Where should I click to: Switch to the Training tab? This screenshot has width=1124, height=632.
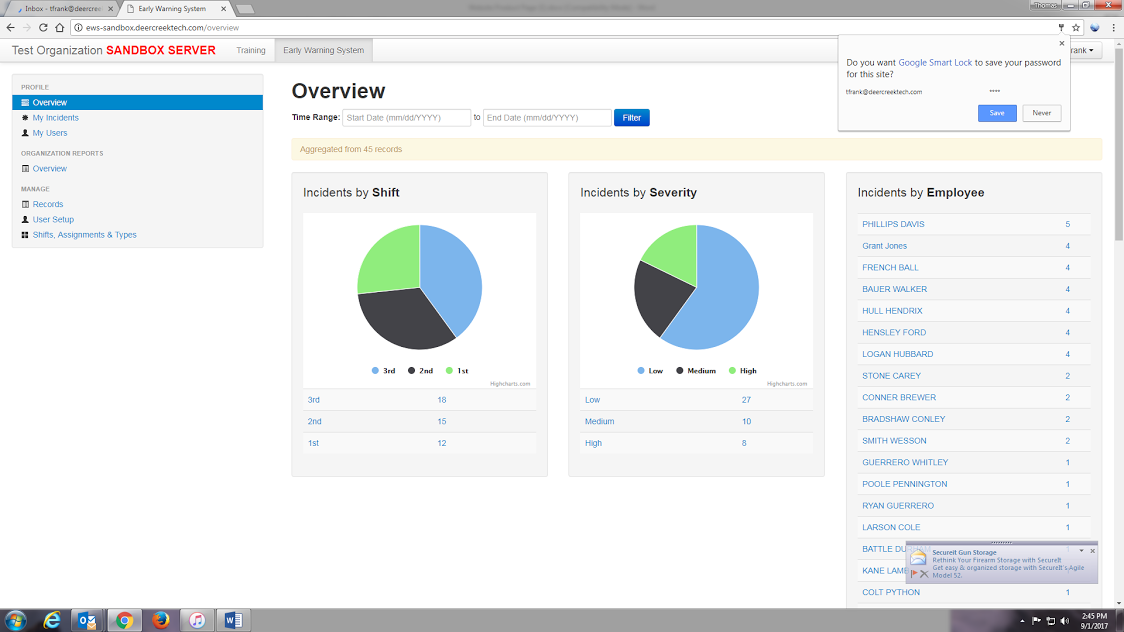tap(250, 49)
